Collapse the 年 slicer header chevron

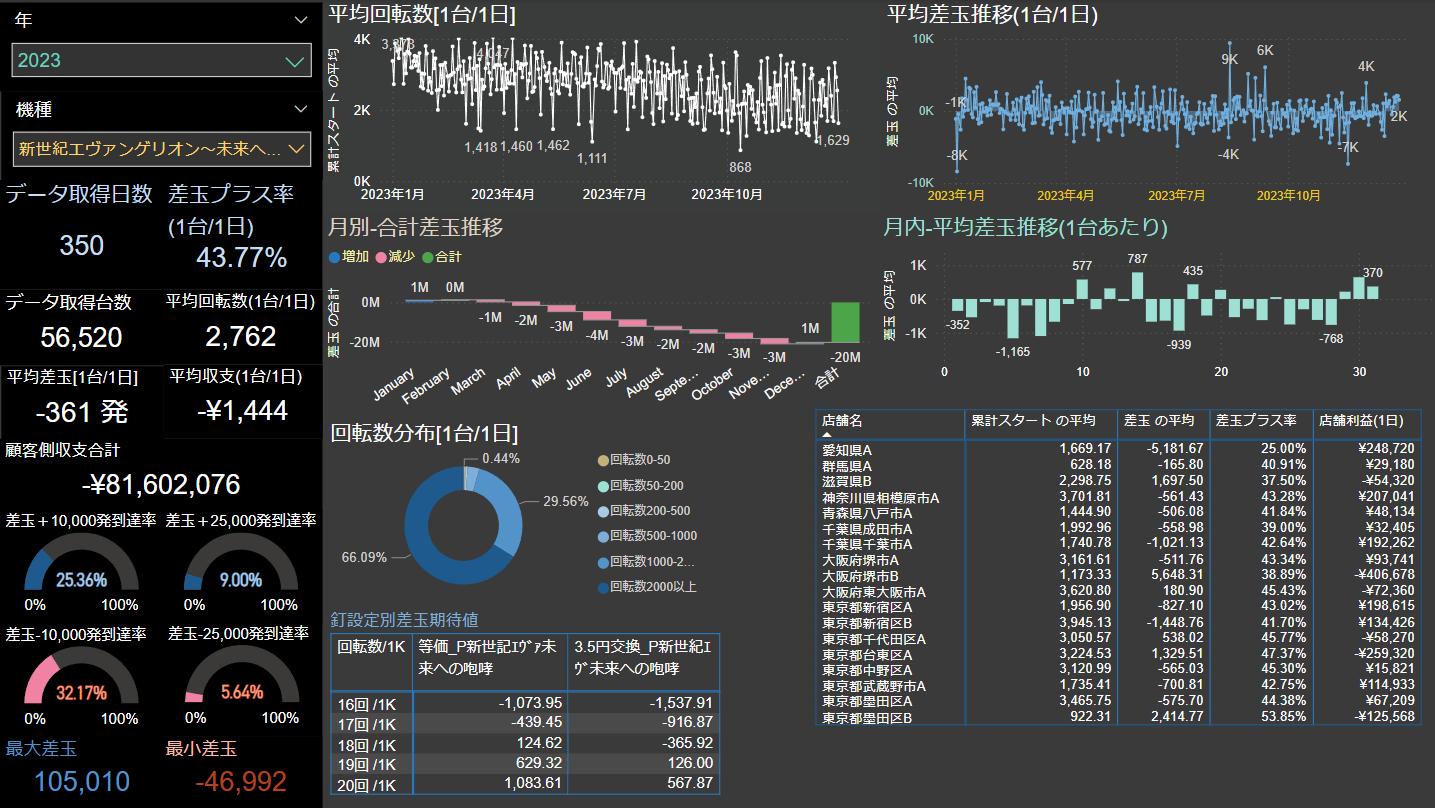point(301,19)
